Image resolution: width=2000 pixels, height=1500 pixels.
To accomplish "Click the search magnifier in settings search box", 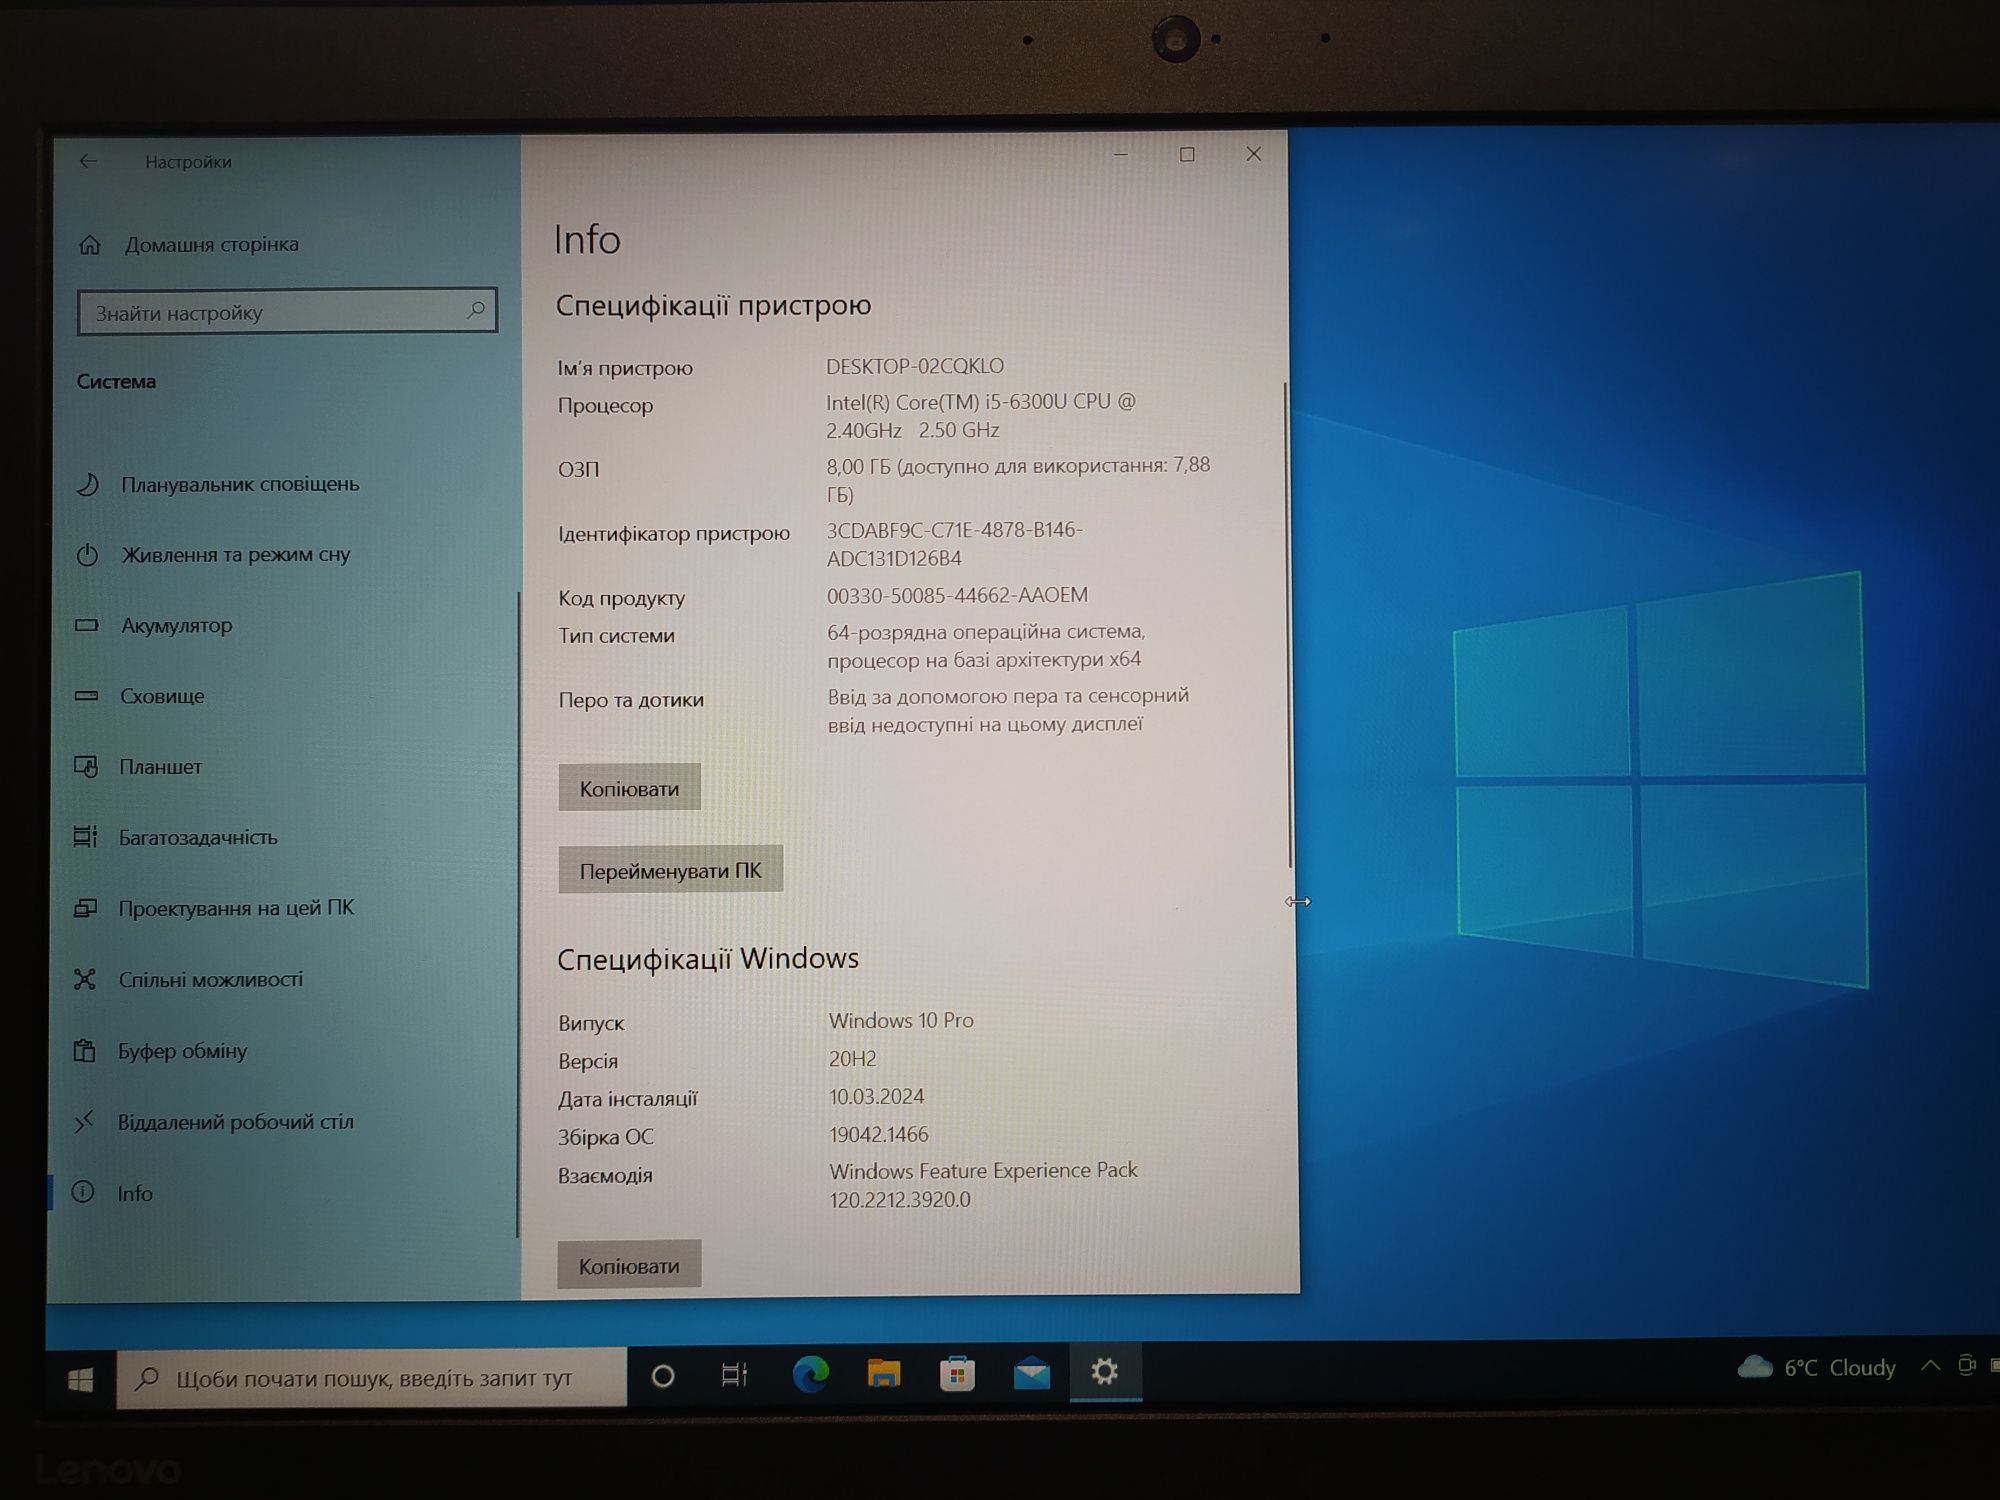I will click(476, 310).
